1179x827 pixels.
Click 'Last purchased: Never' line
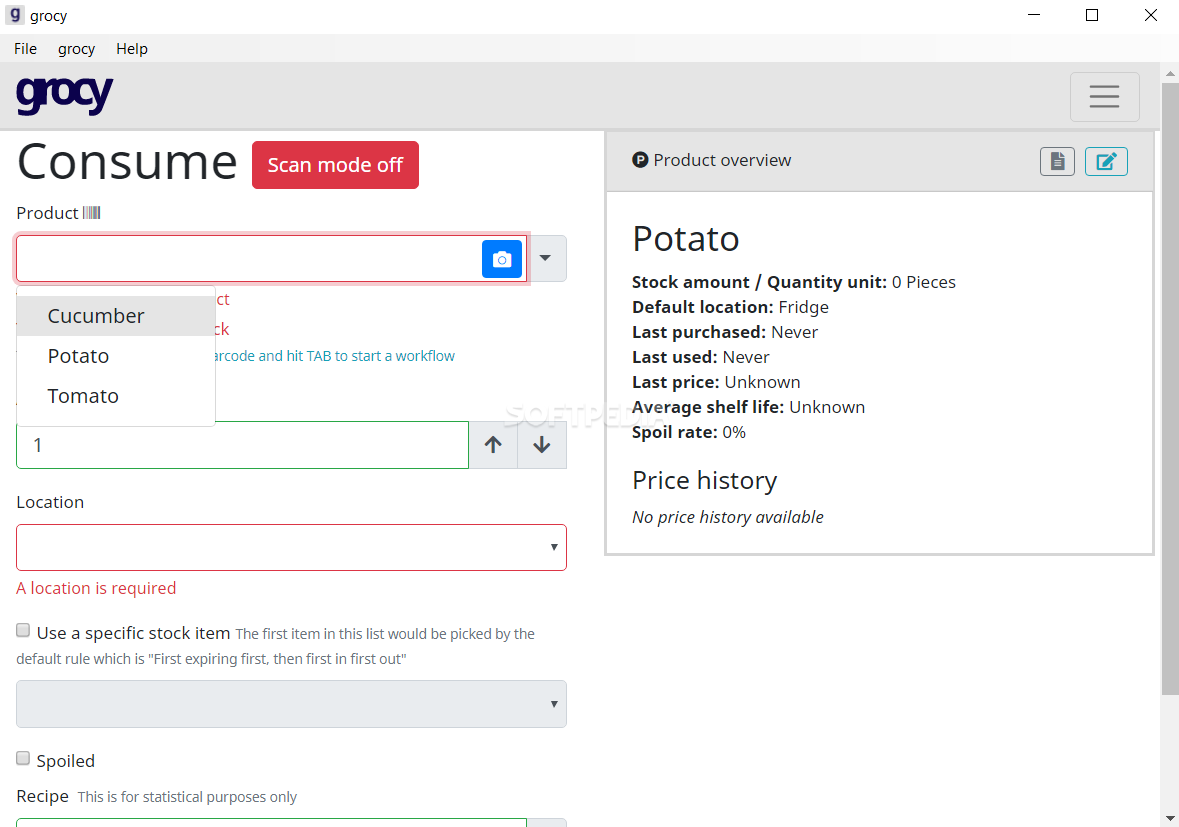[x=725, y=332]
